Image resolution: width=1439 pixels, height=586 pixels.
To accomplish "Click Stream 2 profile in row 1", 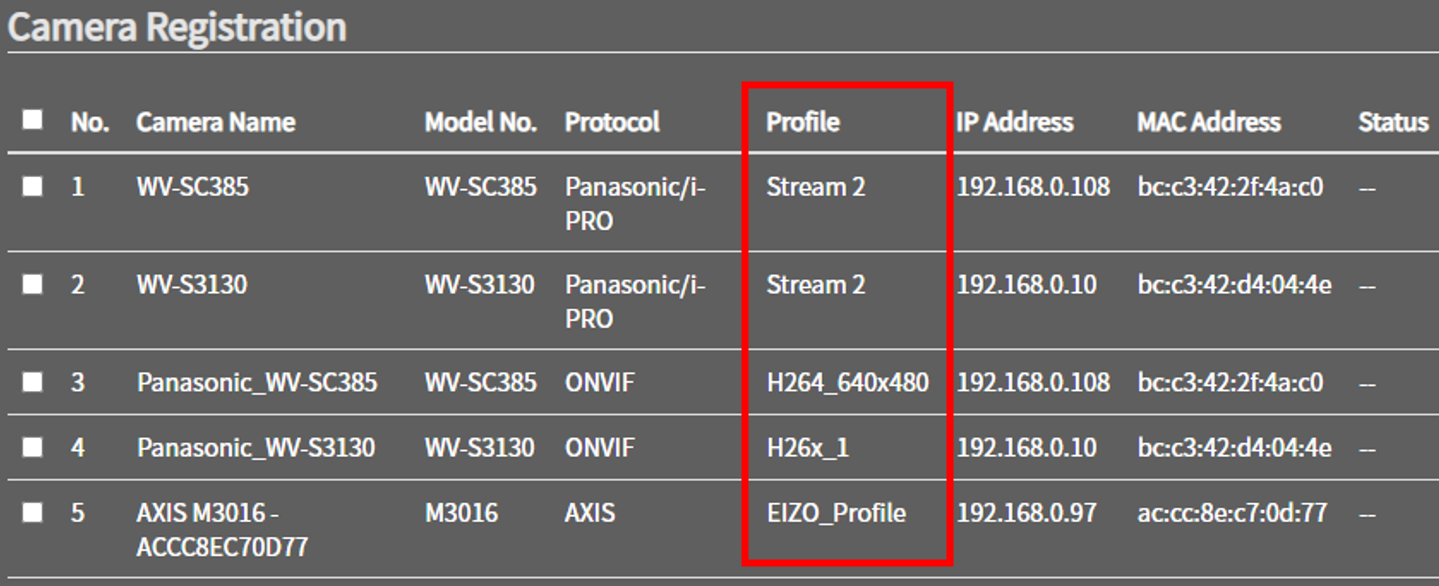I will [x=816, y=186].
